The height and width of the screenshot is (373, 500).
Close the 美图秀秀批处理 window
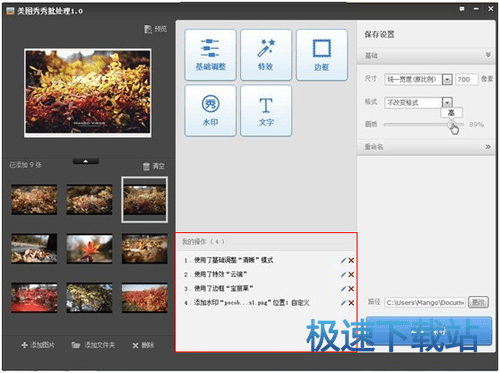pyautogui.click(x=491, y=9)
